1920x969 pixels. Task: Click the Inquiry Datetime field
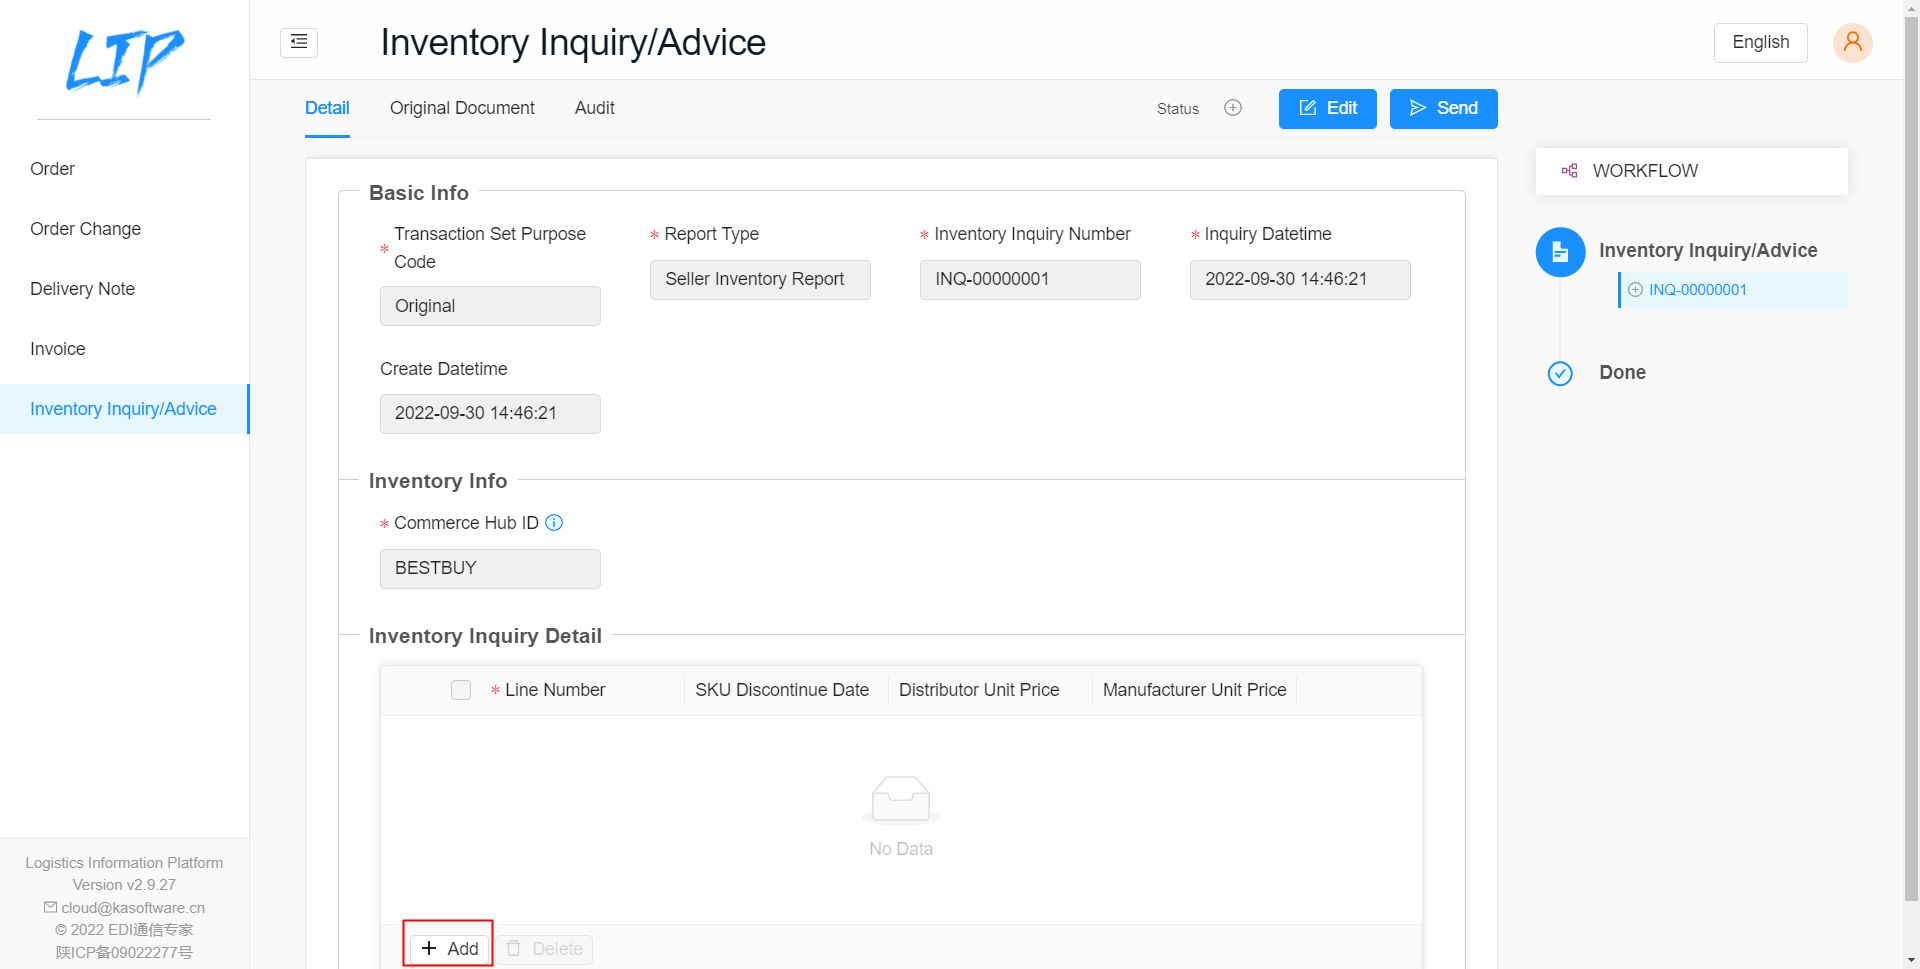pos(1300,280)
